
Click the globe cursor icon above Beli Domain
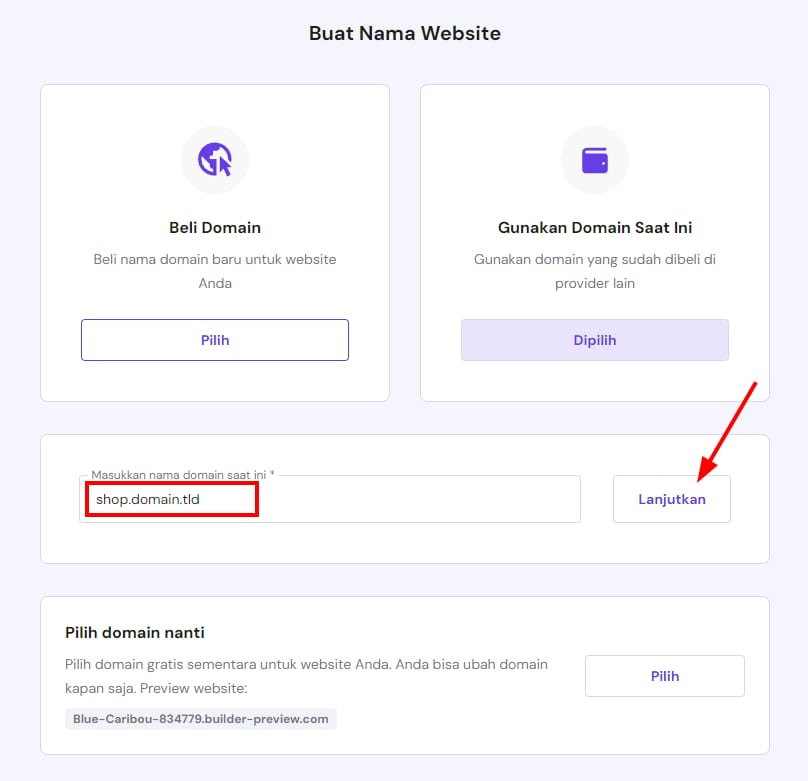pos(215,160)
